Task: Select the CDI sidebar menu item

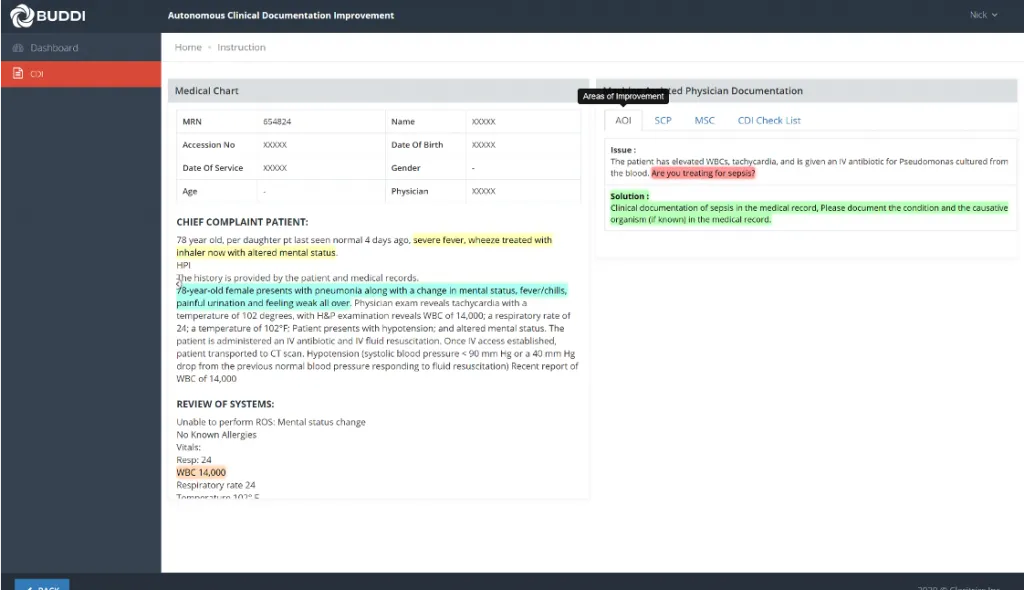Action: 37,74
